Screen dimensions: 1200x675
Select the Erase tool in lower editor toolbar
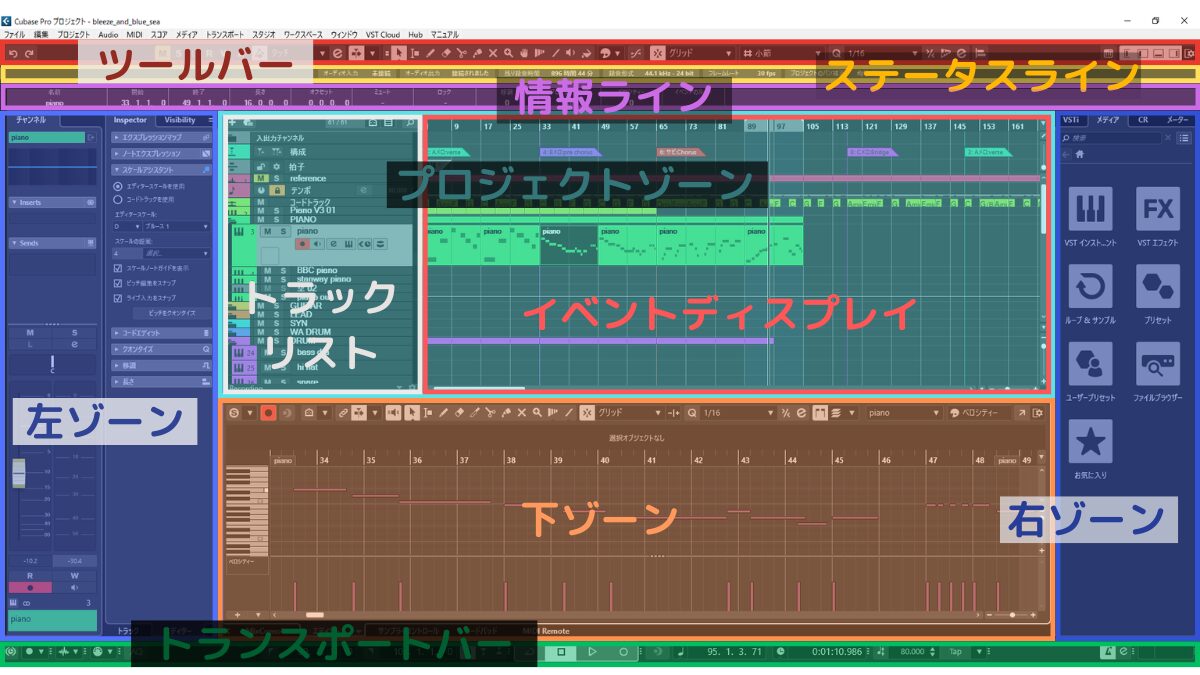pyautogui.click(x=459, y=412)
